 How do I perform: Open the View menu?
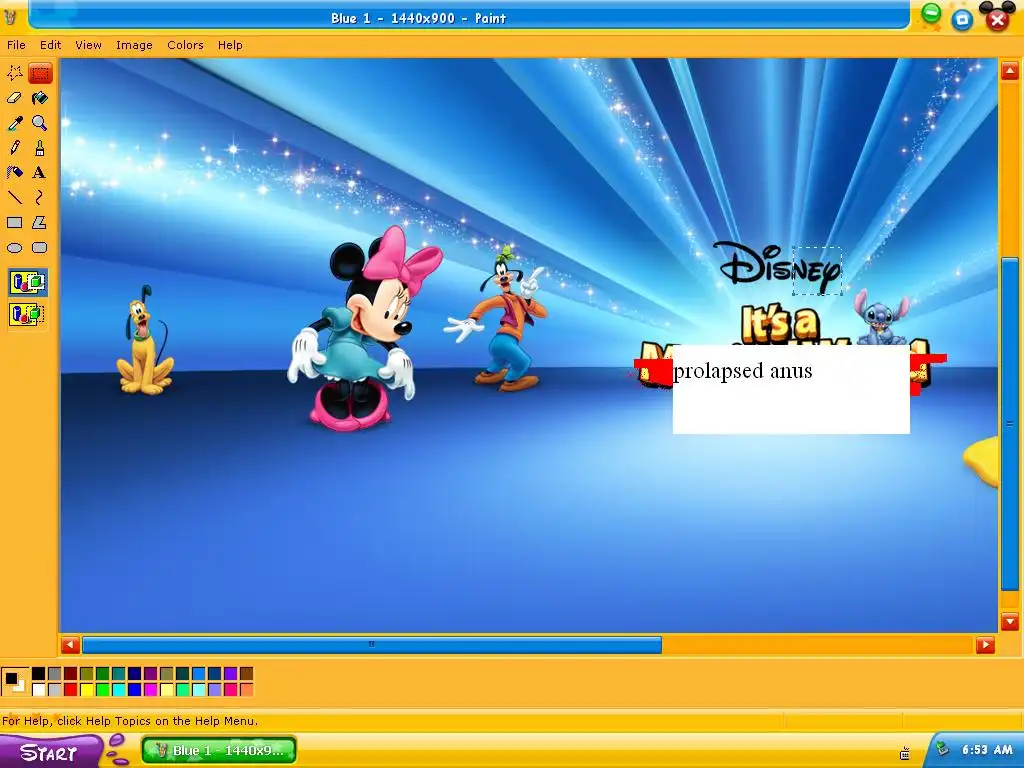[x=88, y=45]
